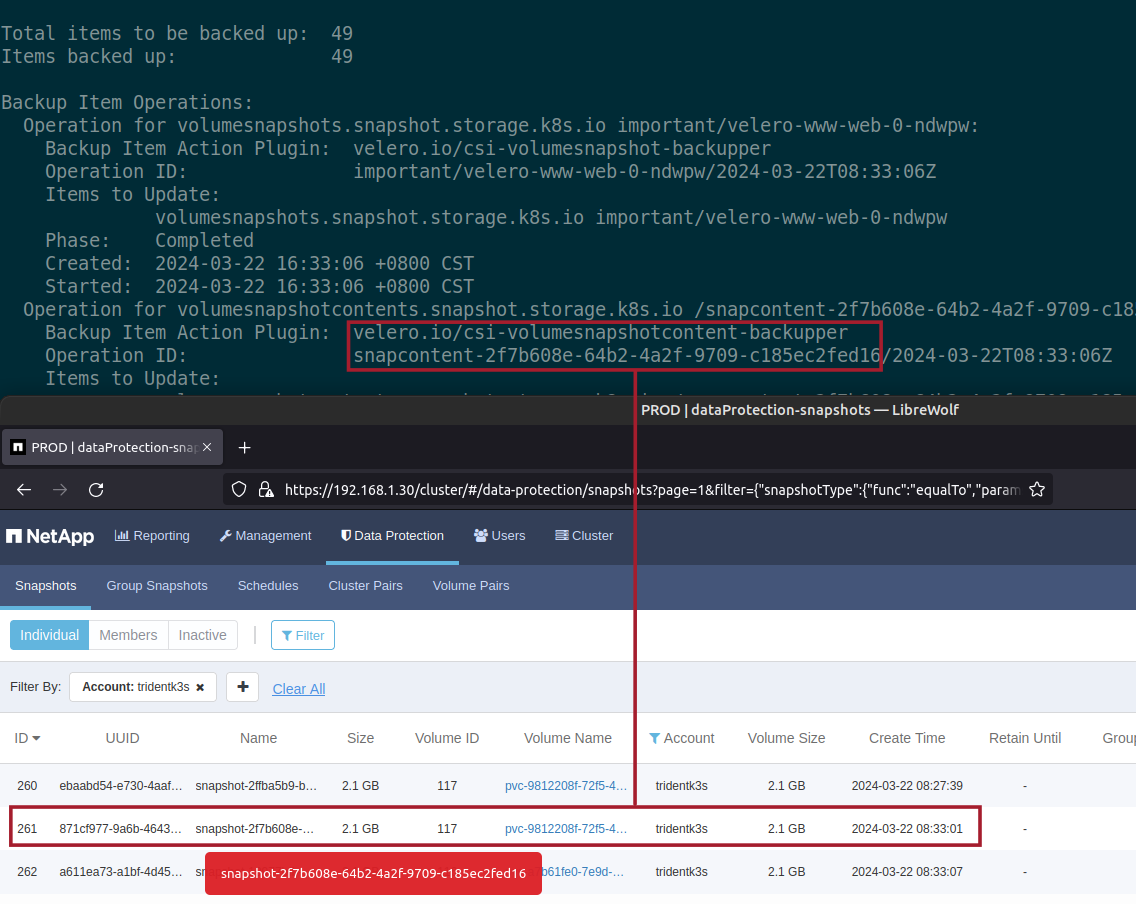Switch to Volume Pairs tab
The height and width of the screenshot is (904, 1136).
coord(471,585)
